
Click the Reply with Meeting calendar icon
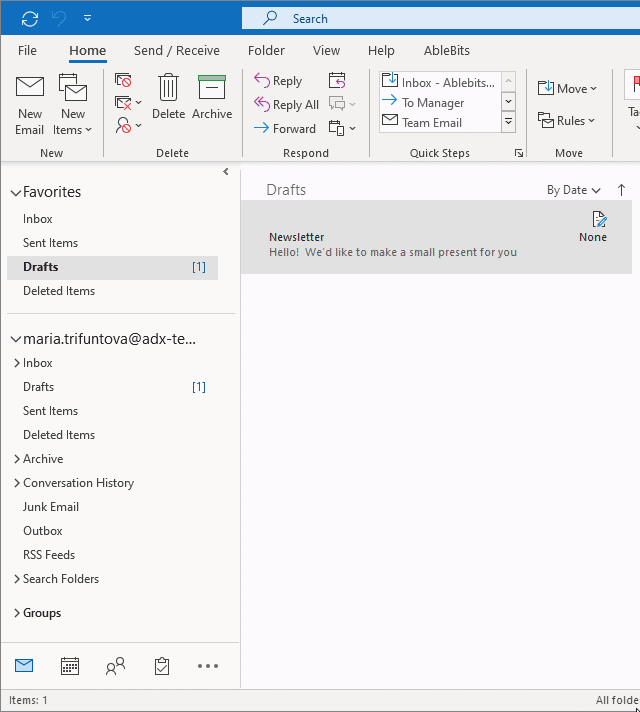click(x=337, y=80)
